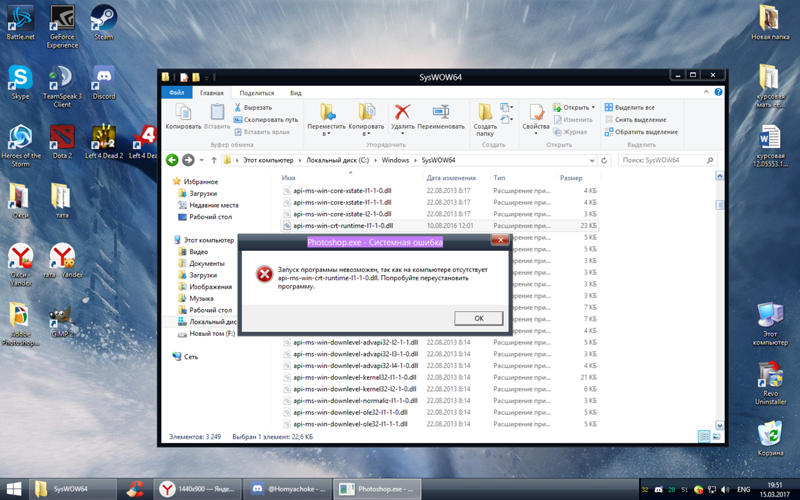
Task: Switch to the Вид ribbon tab
Action: tap(296, 93)
